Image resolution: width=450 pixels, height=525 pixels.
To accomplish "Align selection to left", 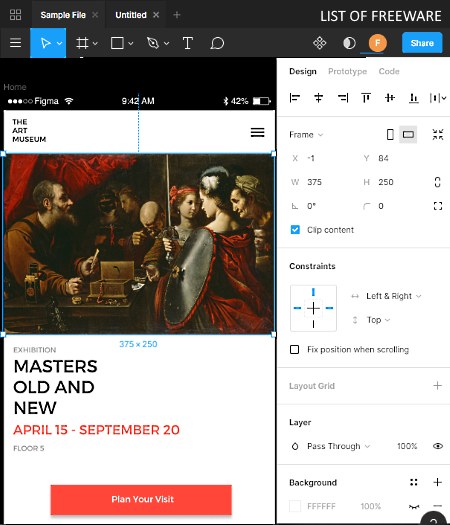I will point(295,98).
